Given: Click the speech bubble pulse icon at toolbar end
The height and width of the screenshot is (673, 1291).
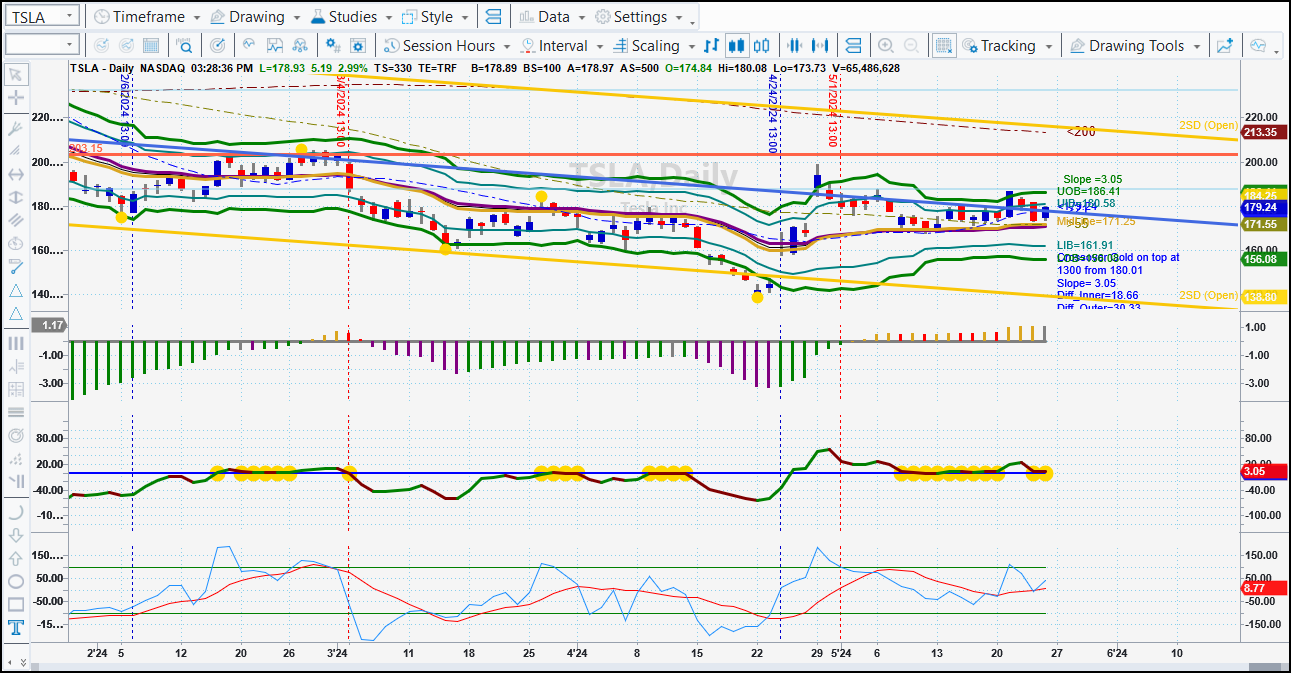Looking at the screenshot, I should (x=1258, y=46).
